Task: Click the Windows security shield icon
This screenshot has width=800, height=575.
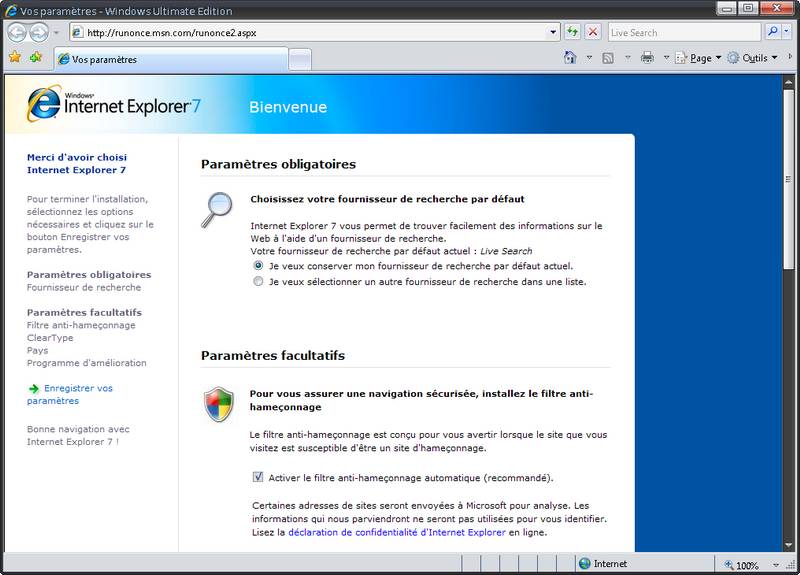Action: [x=219, y=404]
